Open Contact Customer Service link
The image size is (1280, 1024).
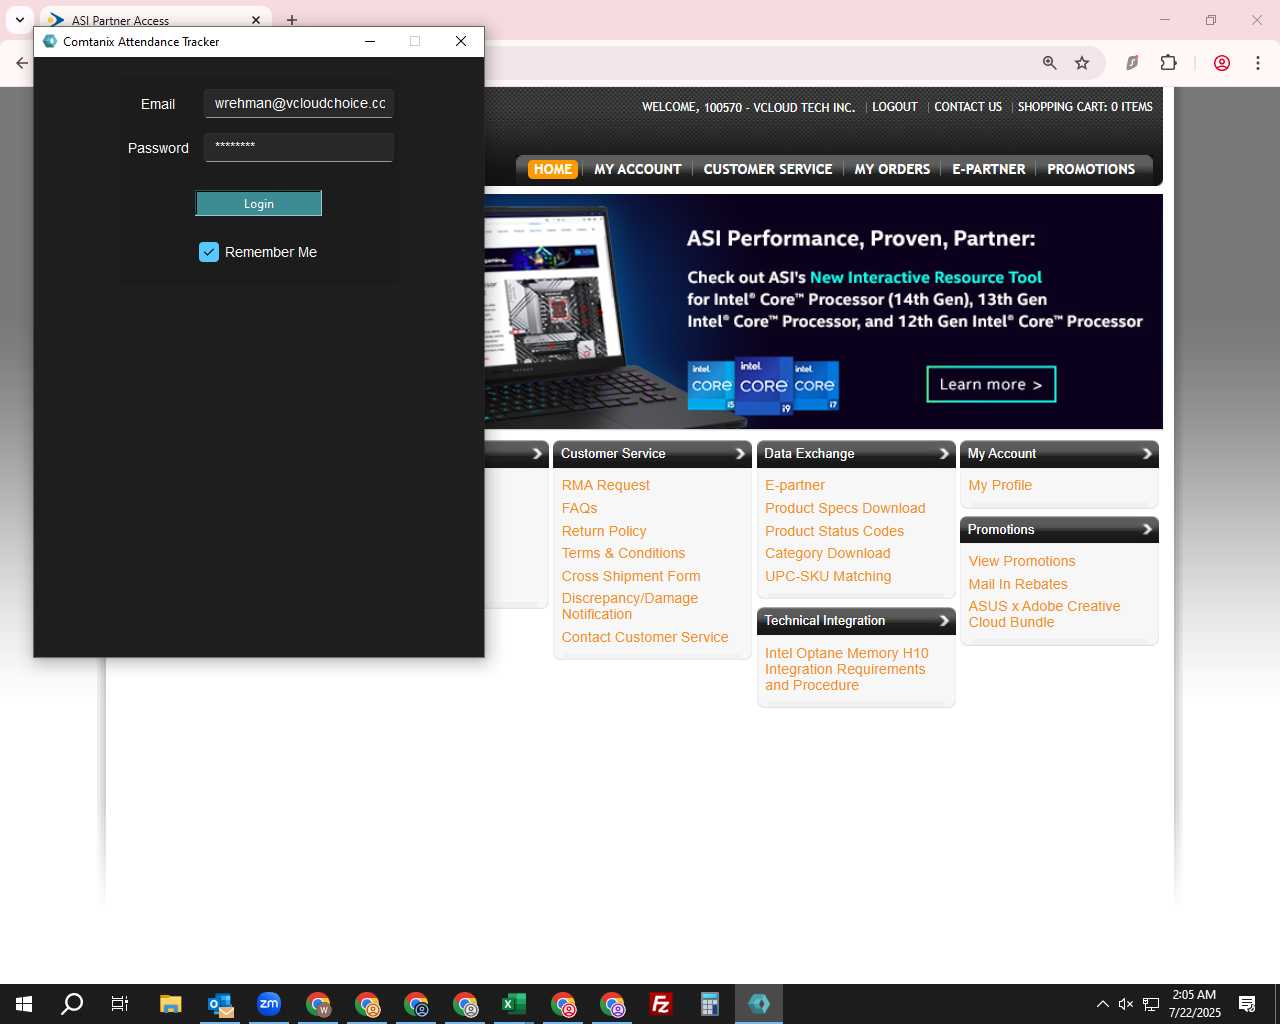[645, 637]
